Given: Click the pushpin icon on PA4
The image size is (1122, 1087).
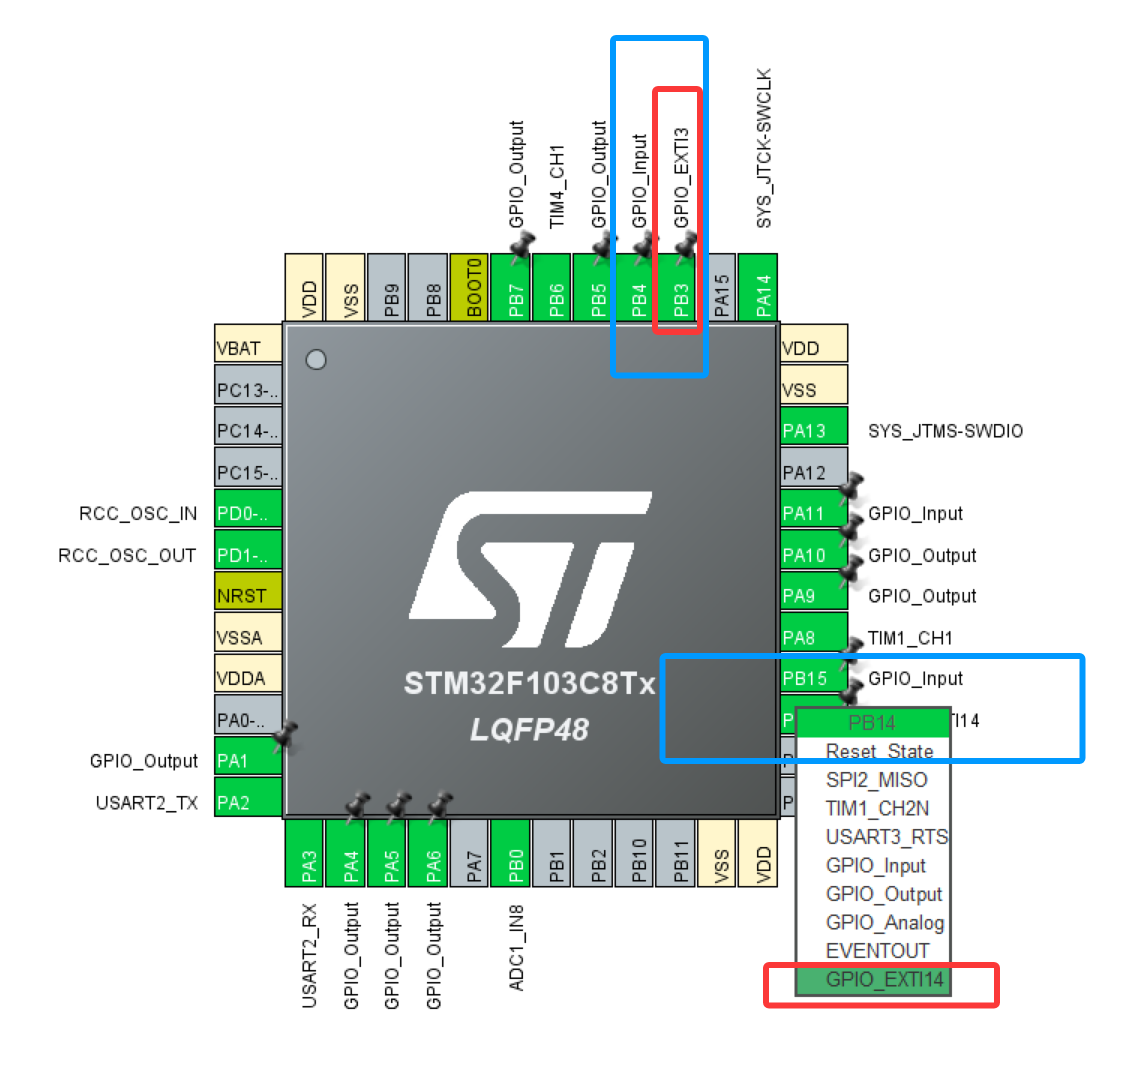Looking at the screenshot, I should pos(357,805).
